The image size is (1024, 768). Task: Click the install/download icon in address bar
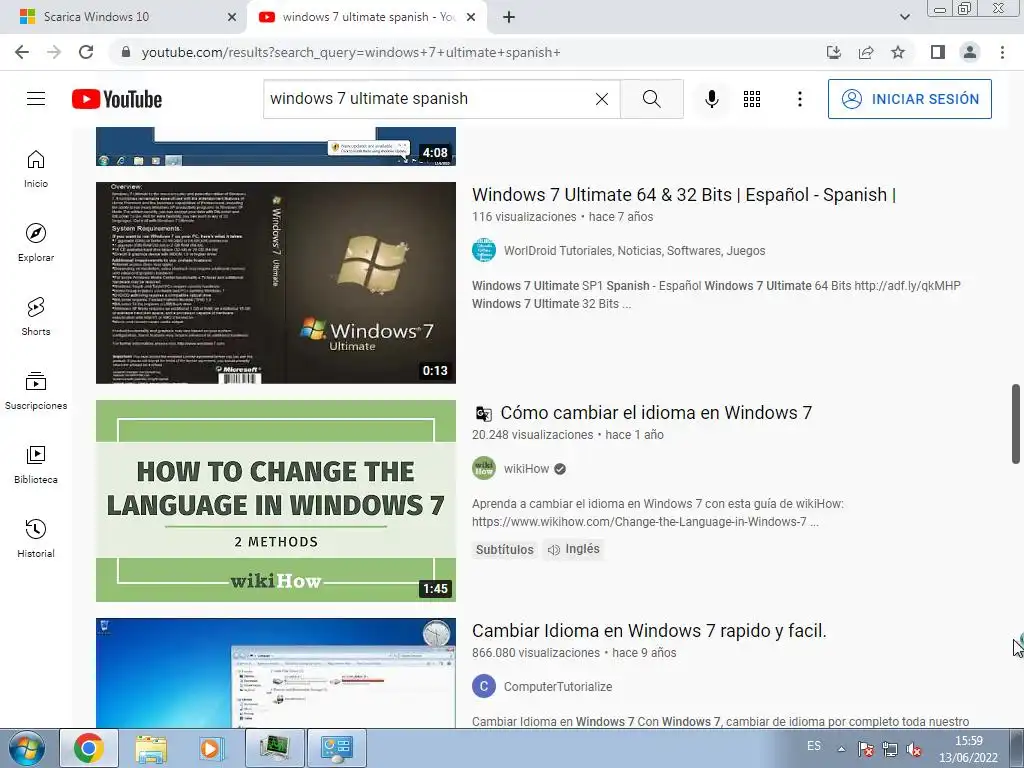pyautogui.click(x=834, y=52)
